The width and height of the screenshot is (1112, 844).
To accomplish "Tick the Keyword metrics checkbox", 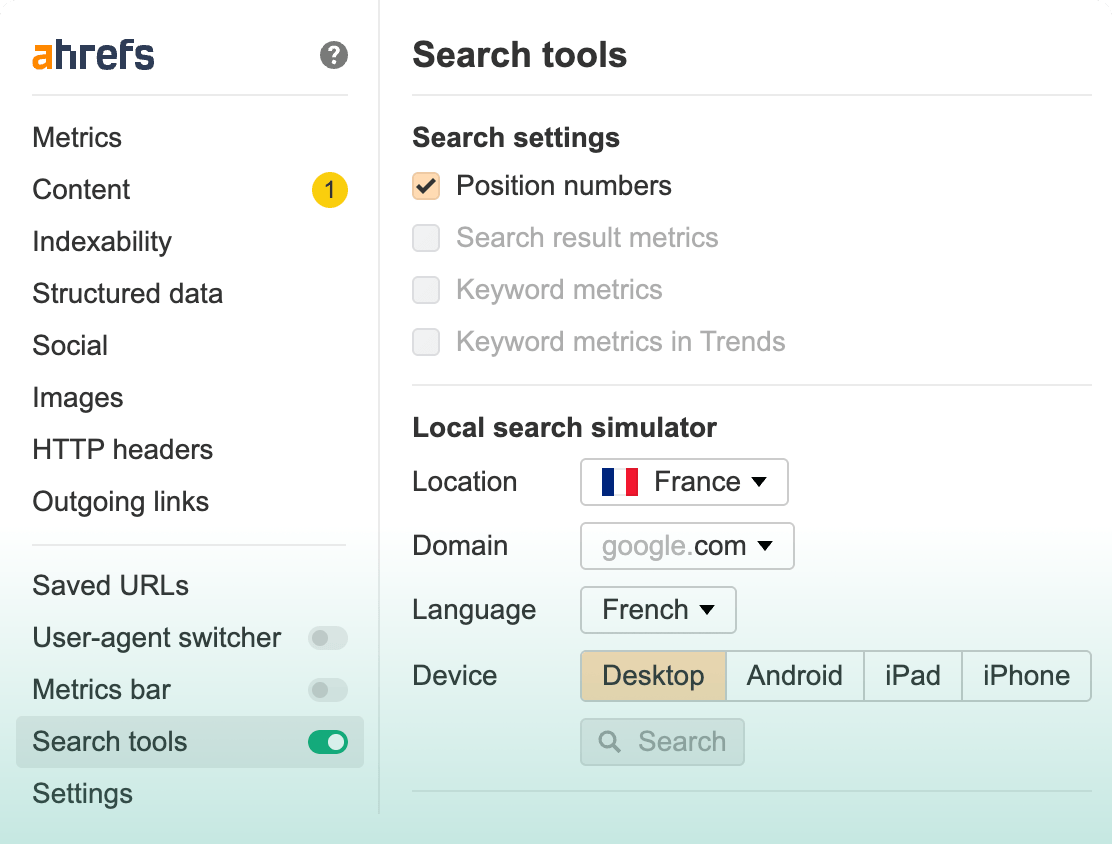I will (x=427, y=290).
